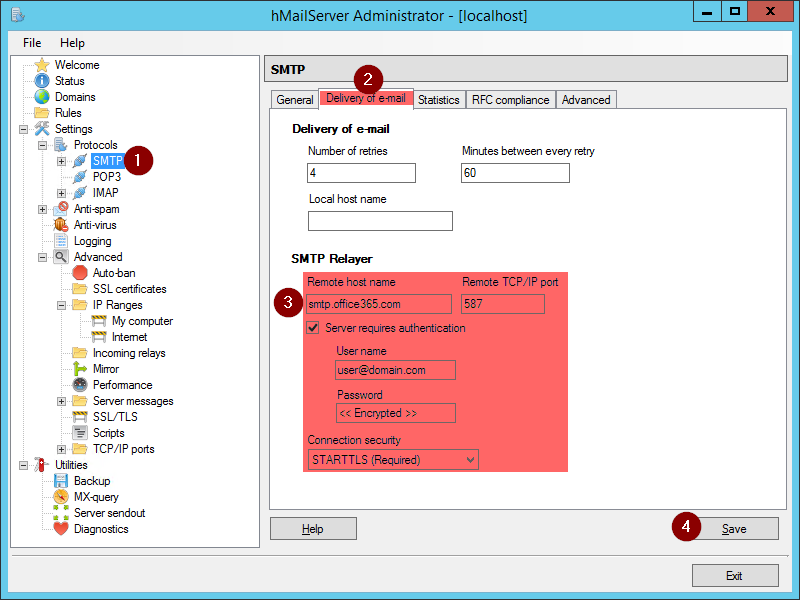The image size is (800, 600).
Task: Click the Protocols icon in tree
Action: [x=61, y=145]
